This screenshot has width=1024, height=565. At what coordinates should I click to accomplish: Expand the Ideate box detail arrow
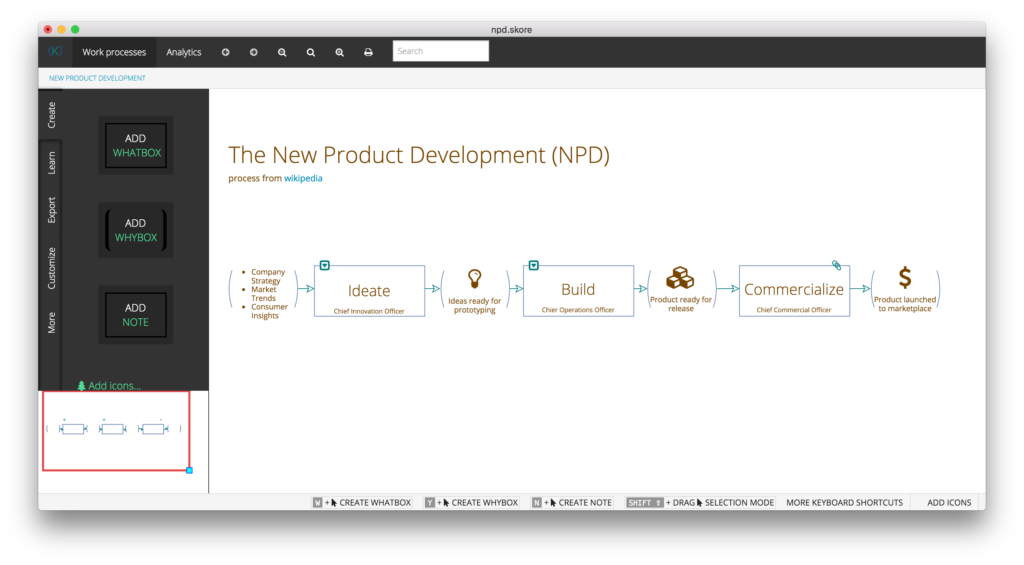tap(325, 265)
